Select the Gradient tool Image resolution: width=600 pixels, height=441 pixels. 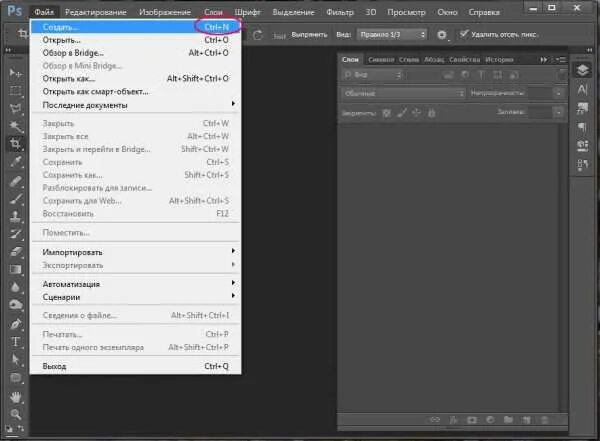click(16, 270)
